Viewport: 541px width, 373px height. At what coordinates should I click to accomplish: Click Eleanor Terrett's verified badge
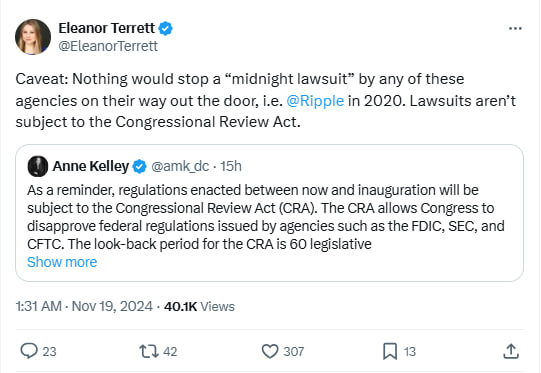(x=166, y=28)
